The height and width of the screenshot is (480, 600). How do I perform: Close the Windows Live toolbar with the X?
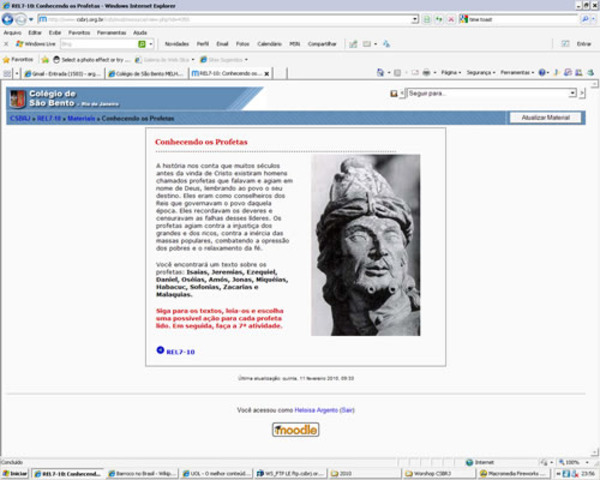pyautogui.click(x=6, y=44)
